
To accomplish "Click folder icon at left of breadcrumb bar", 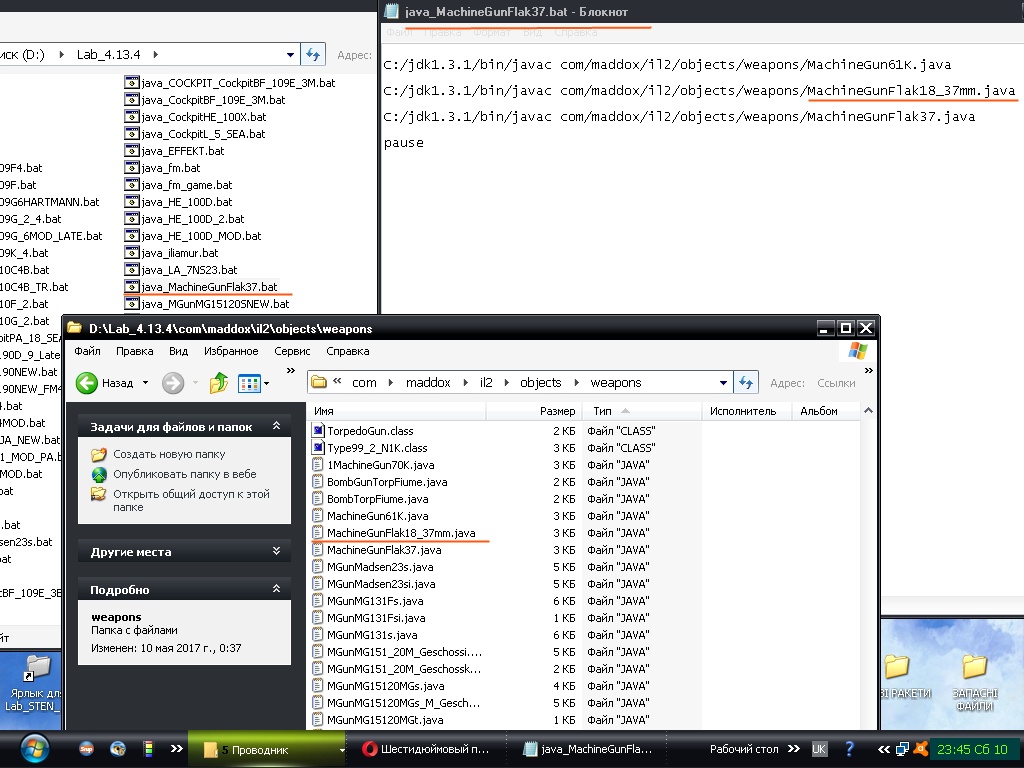I will [x=319, y=382].
